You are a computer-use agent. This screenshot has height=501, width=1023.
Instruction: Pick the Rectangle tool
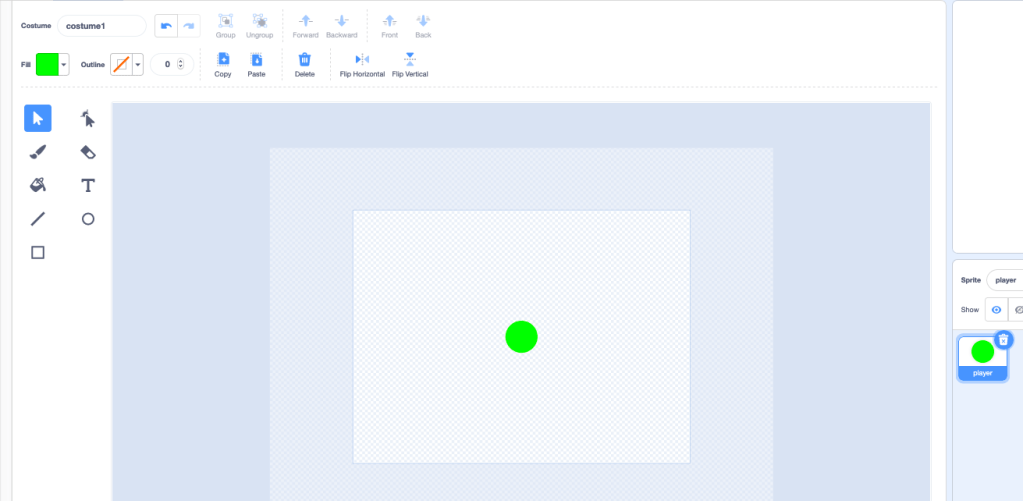(x=38, y=252)
